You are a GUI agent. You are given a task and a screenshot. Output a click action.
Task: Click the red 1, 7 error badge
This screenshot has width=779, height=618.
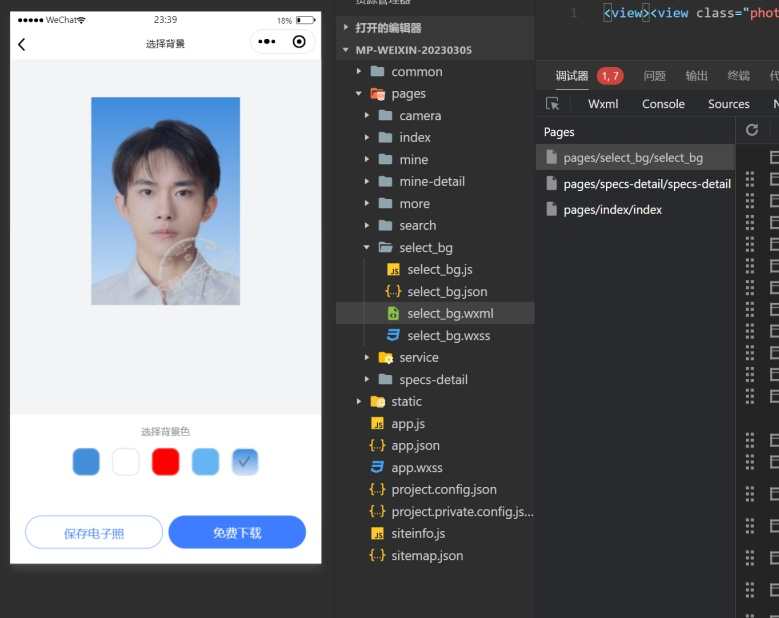(x=610, y=76)
